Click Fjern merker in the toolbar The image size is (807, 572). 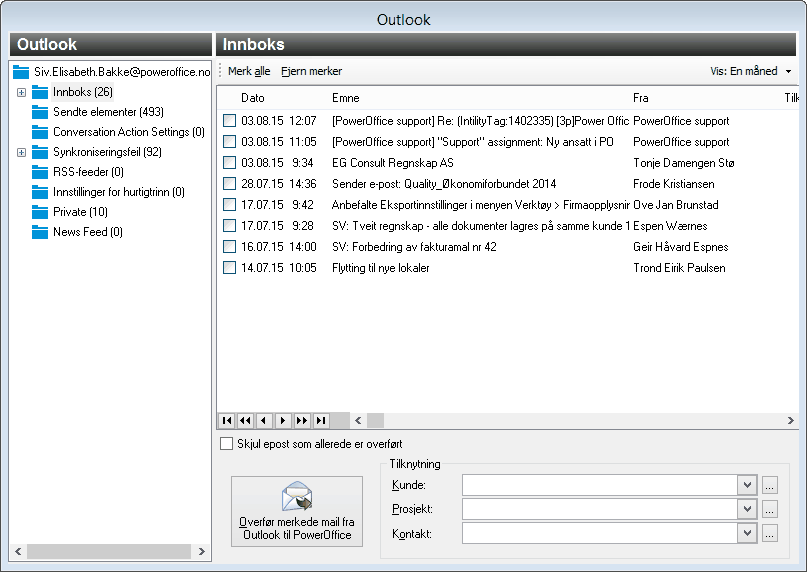311,71
